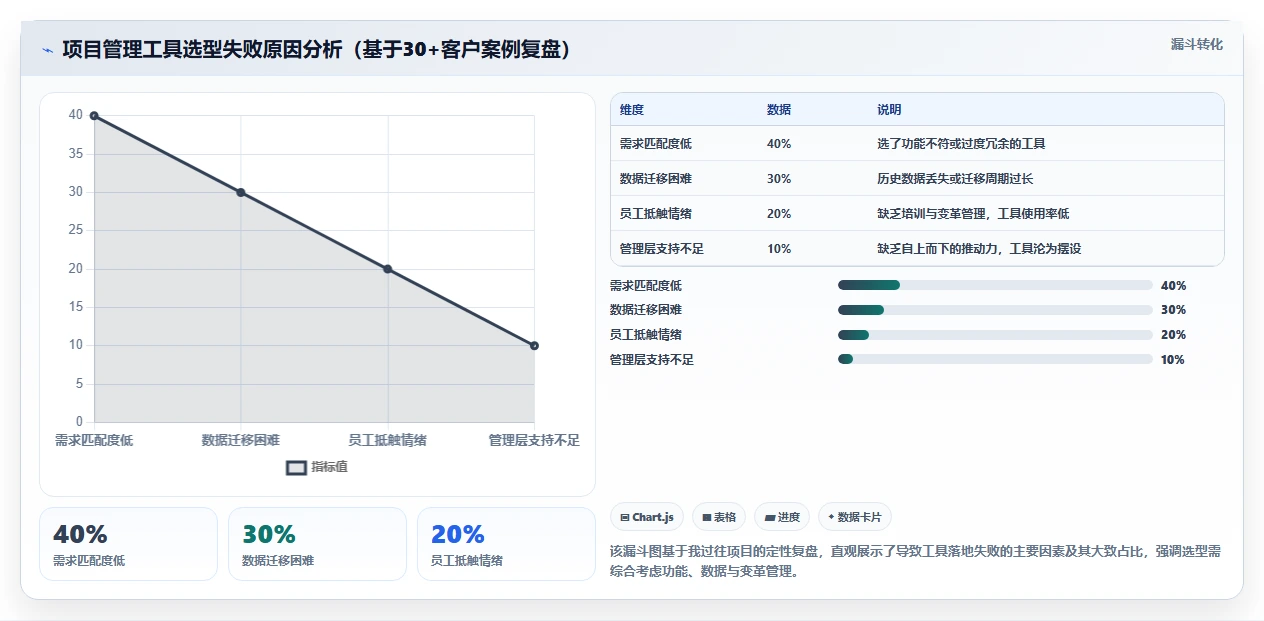Screen dimensions: 1264x621
Task: Click the 30% cell in the table
Action: pos(779,179)
